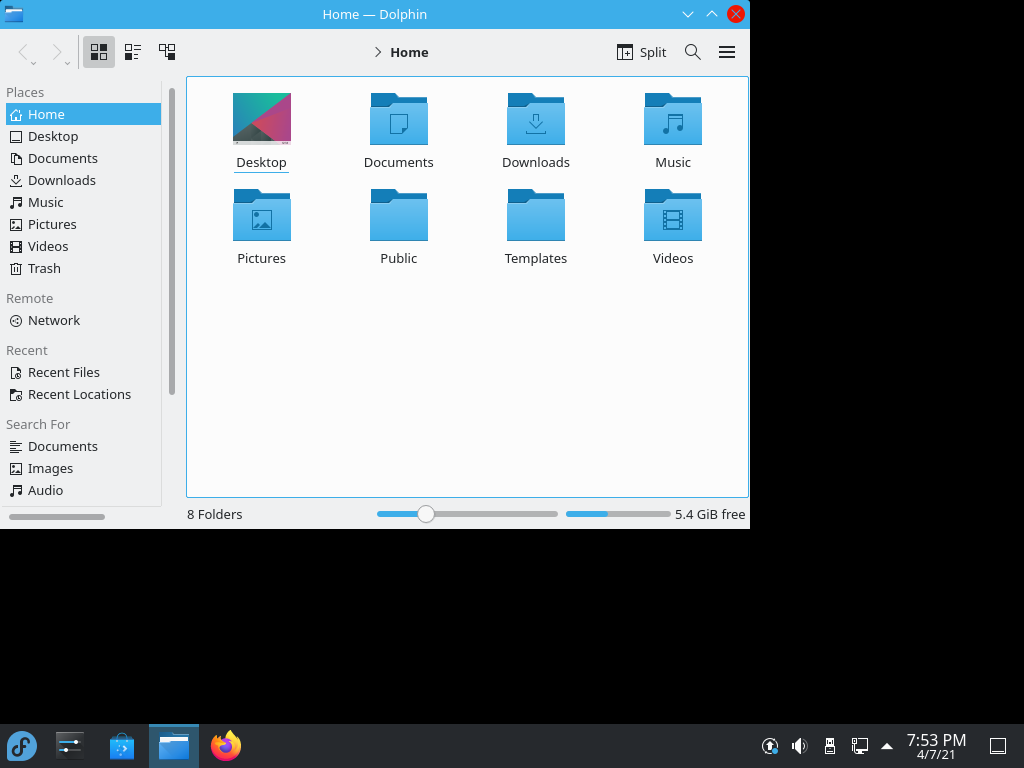Select the Templates folder icon
Image resolution: width=1024 pixels, height=768 pixels.
coord(536,215)
